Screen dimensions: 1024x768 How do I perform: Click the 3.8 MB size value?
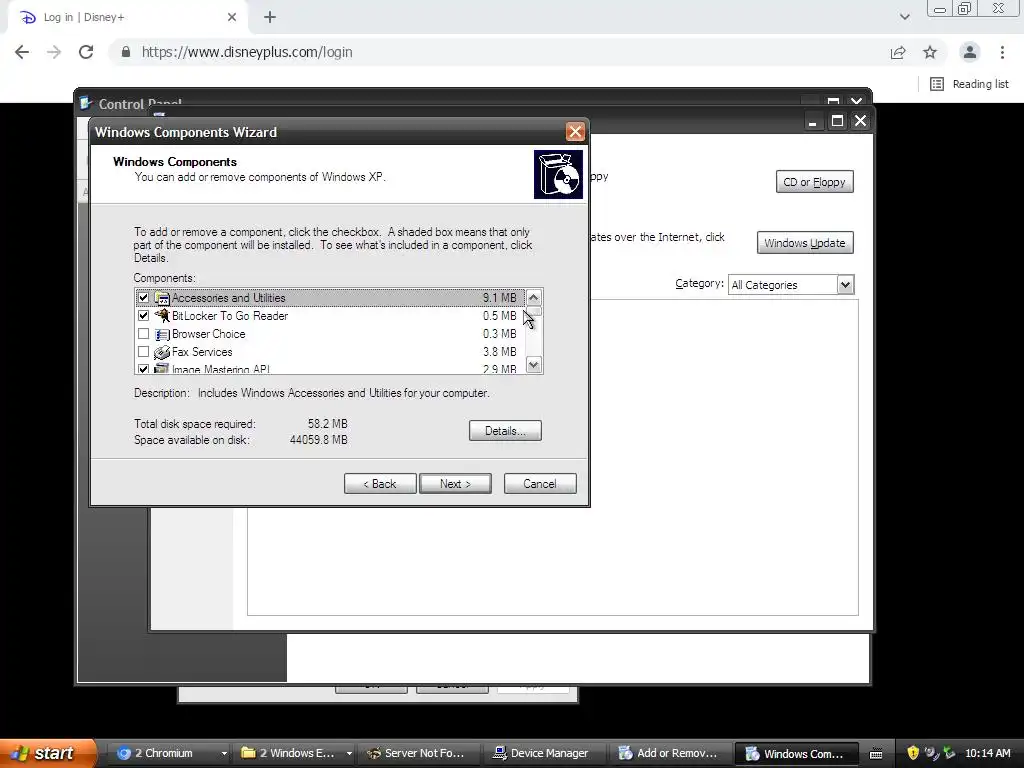pyautogui.click(x=500, y=352)
